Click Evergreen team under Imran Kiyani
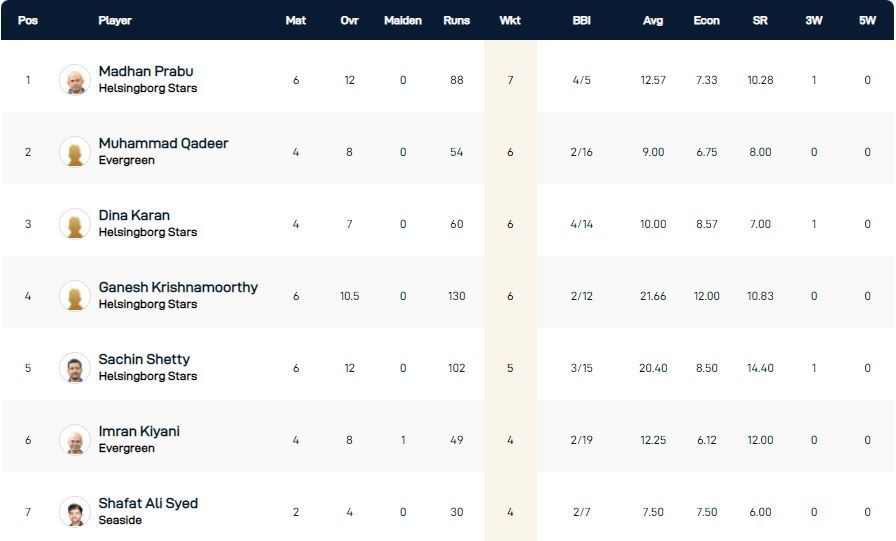Screen dimensions: 896x541 pyautogui.click(x=126, y=448)
